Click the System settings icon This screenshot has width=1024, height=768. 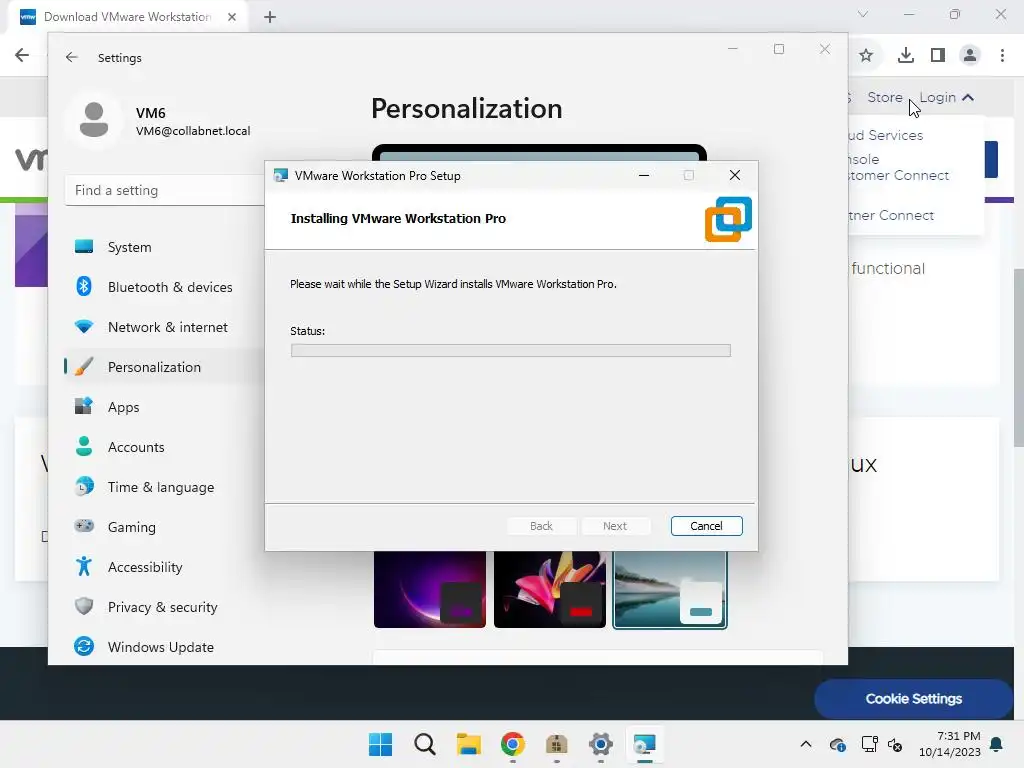pos(84,247)
